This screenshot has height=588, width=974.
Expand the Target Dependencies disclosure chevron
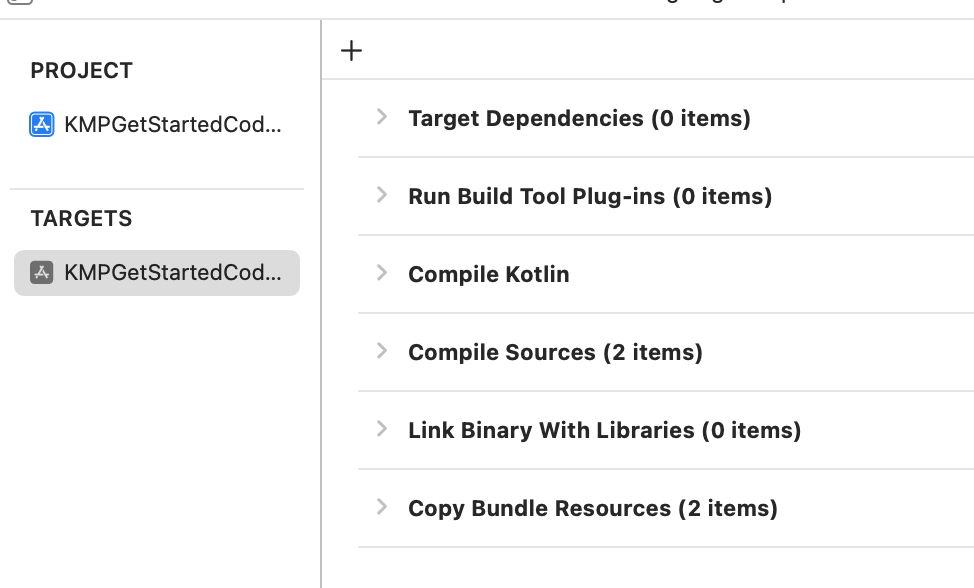point(381,117)
